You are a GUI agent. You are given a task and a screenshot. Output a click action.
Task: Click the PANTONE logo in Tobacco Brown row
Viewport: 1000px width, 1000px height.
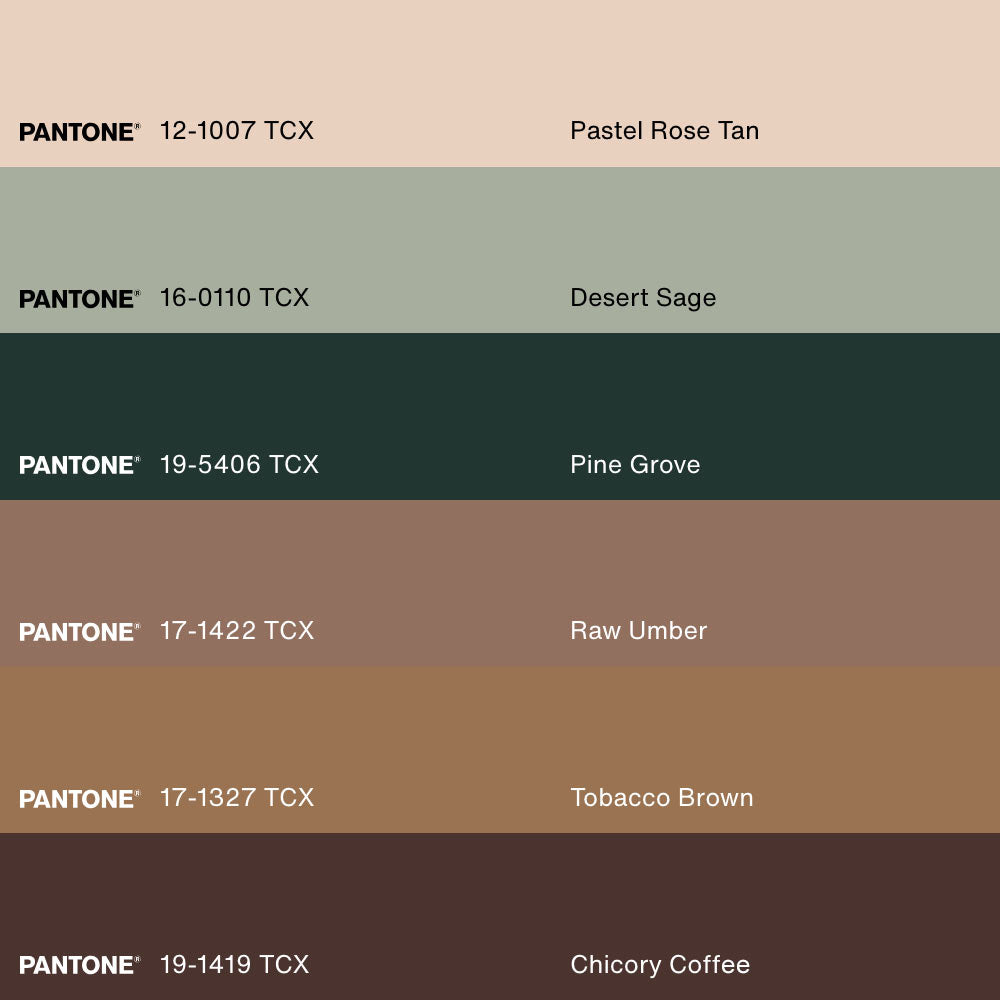(79, 799)
